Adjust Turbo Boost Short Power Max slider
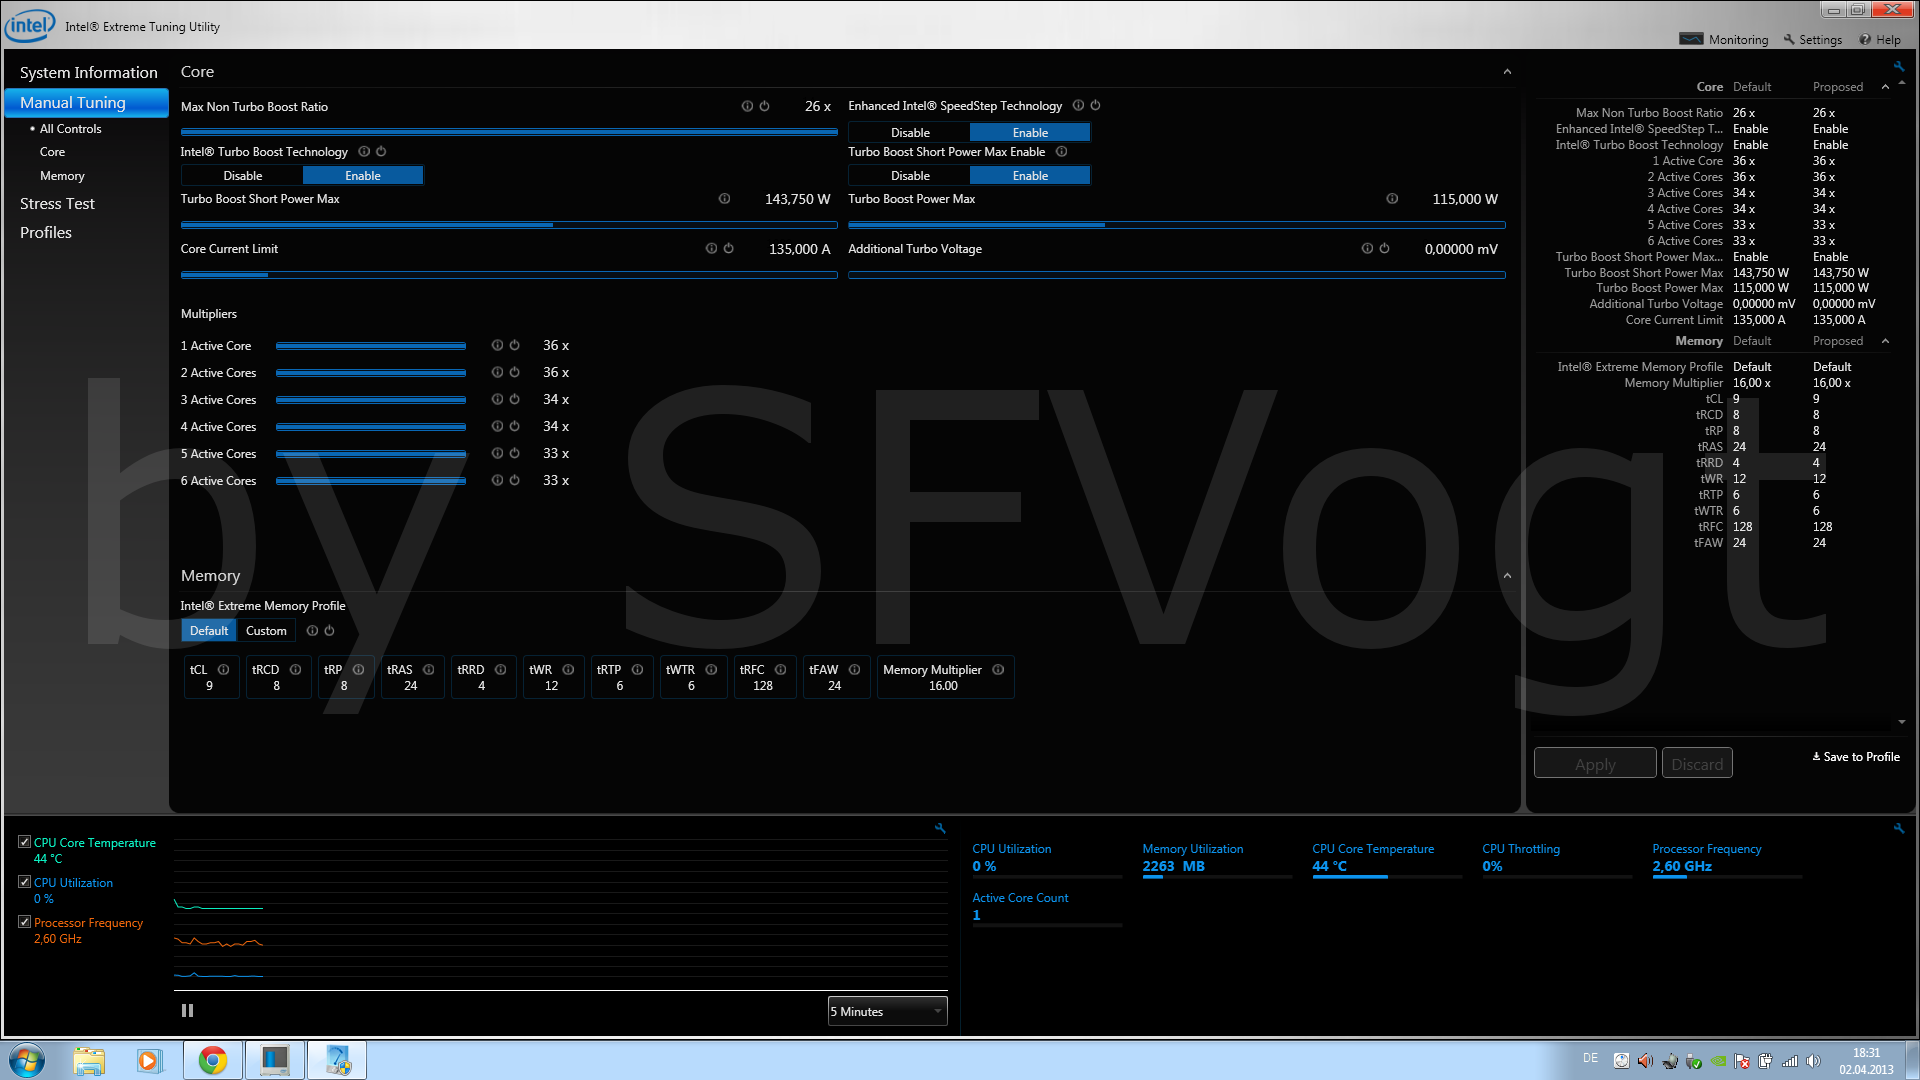The height and width of the screenshot is (1080, 1920). [x=509, y=225]
